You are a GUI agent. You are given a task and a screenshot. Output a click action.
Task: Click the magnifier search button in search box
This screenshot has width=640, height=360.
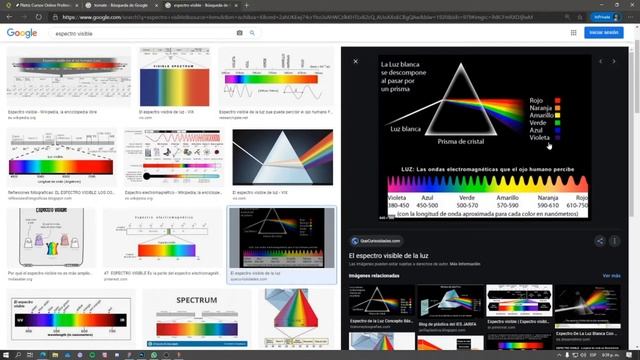pyautogui.click(x=252, y=33)
